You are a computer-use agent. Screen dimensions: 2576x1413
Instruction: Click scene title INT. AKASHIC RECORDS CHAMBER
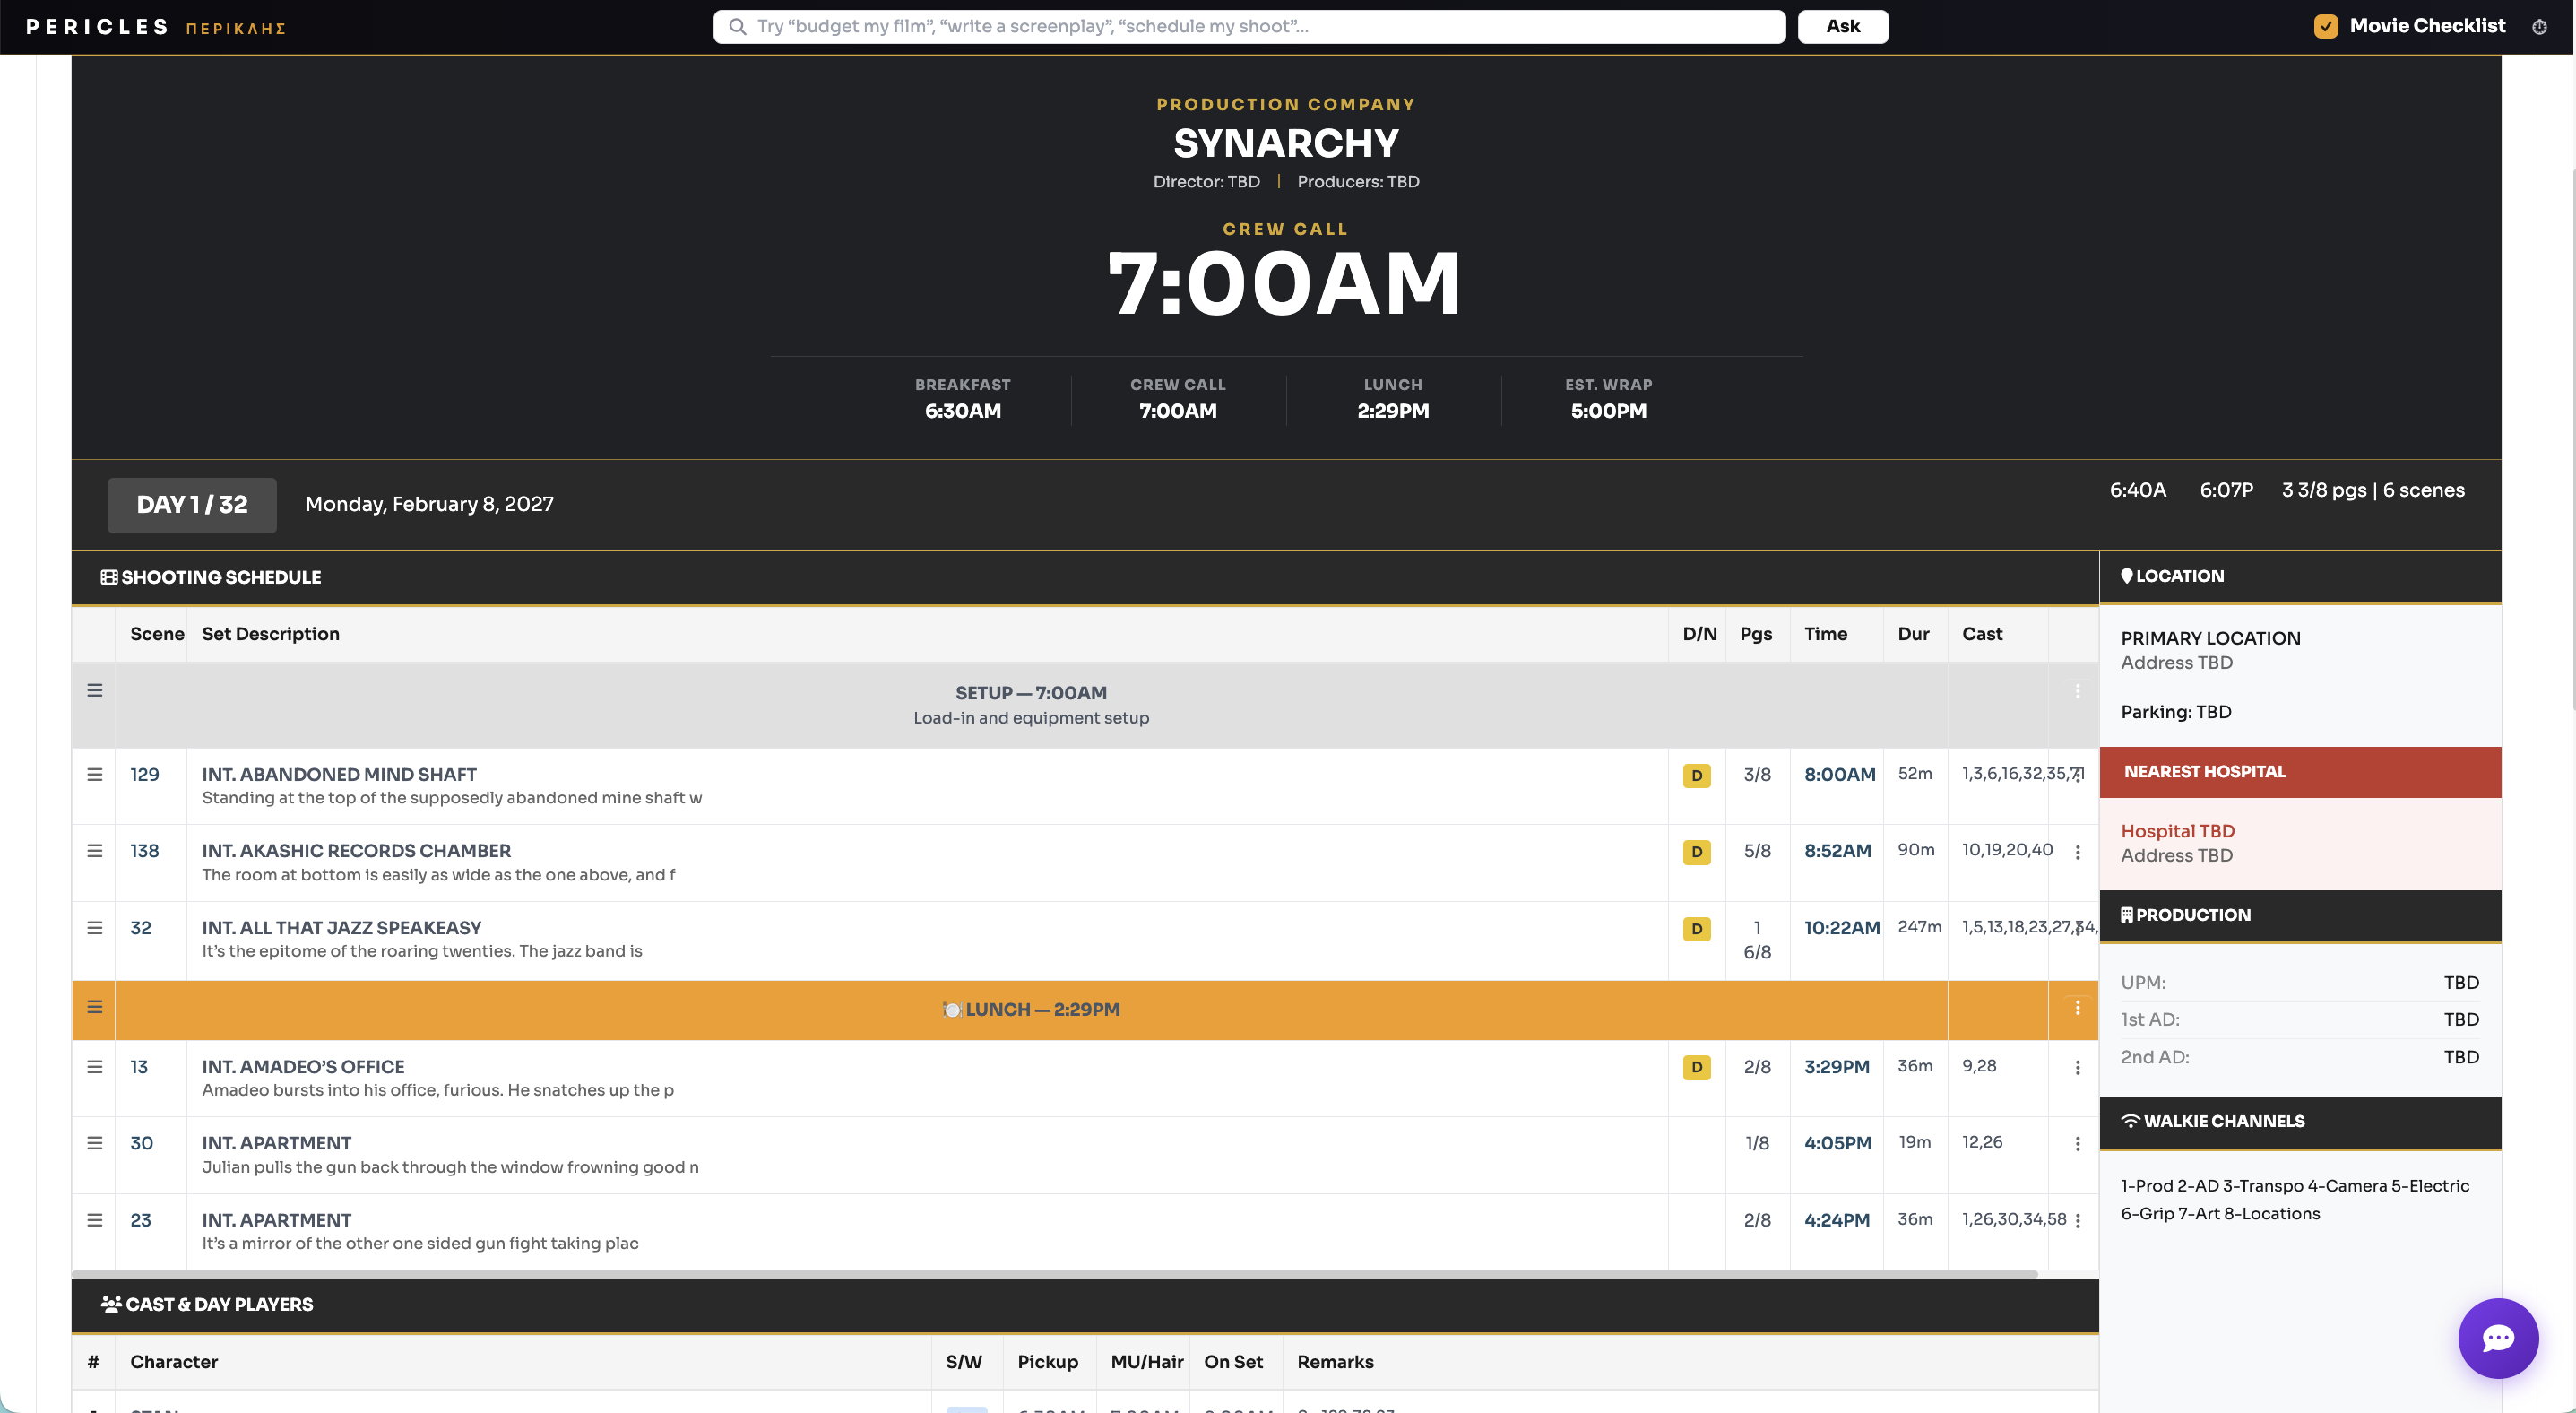pos(356,851)
